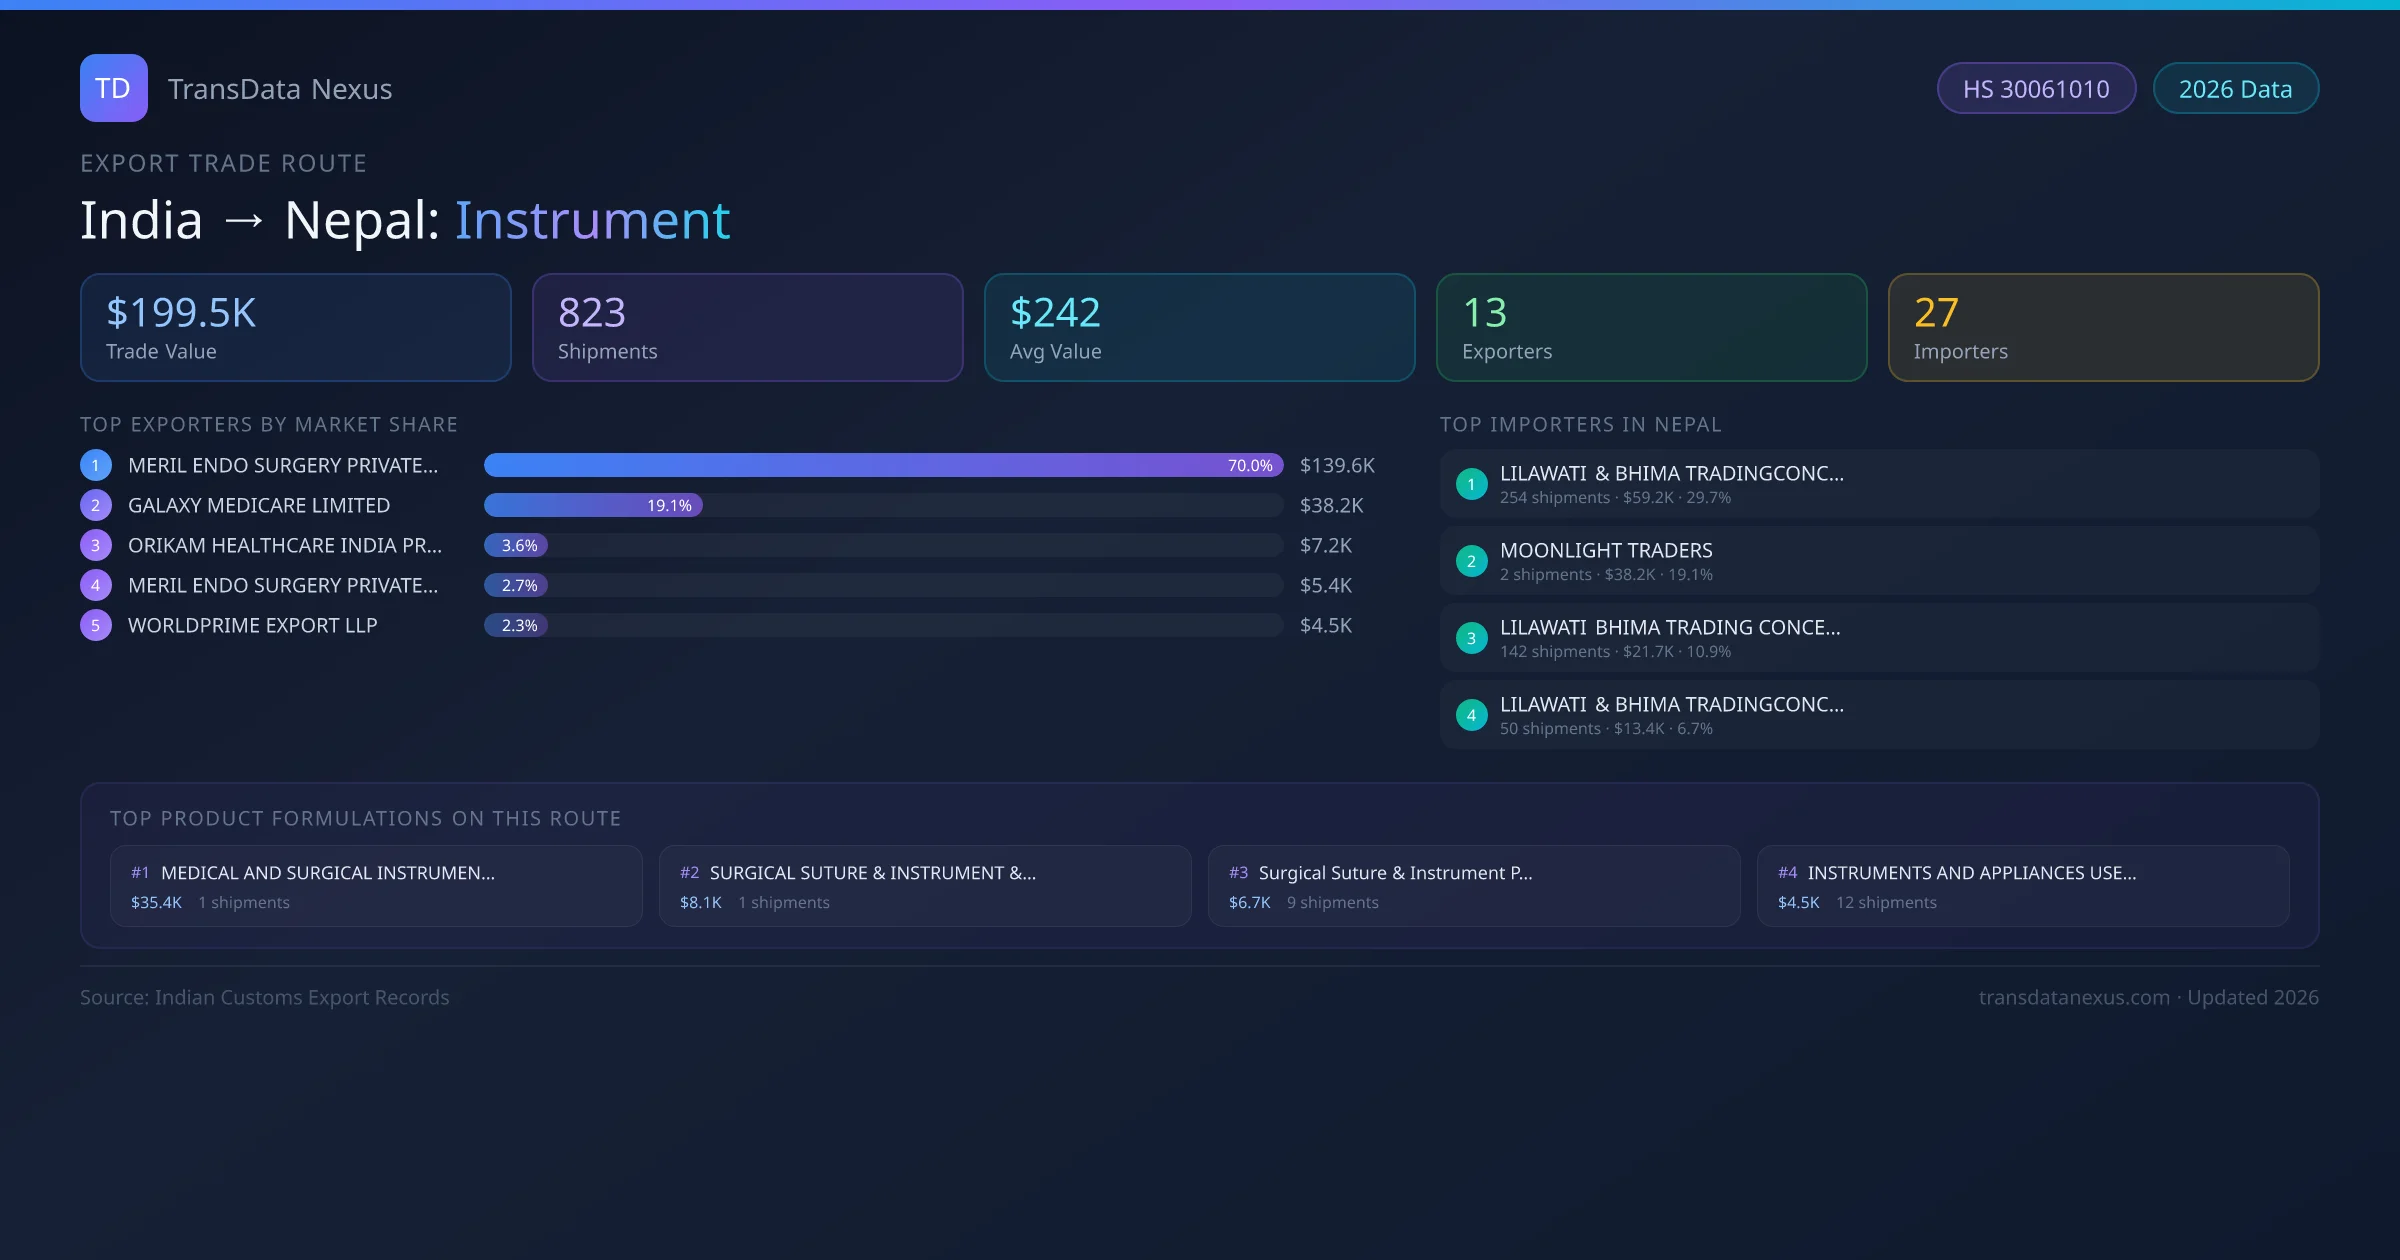Click green rank 1 badge for Lilawati importer
The height and width of the screenshot is (1260, 2400).
click(1471, 484)
